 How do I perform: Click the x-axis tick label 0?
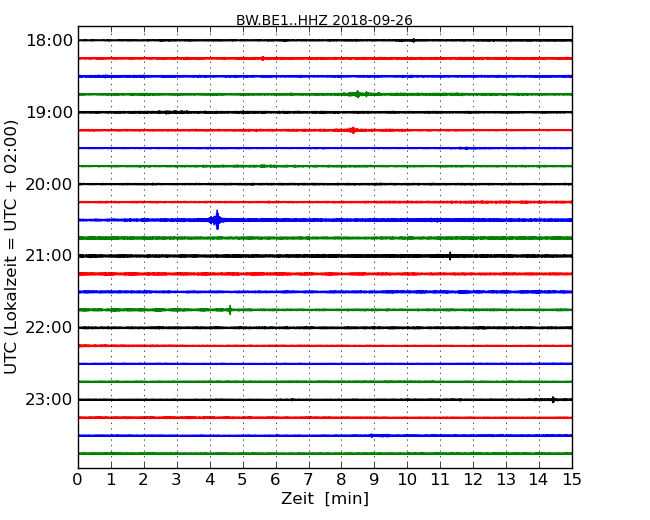[x=78, y=480]
